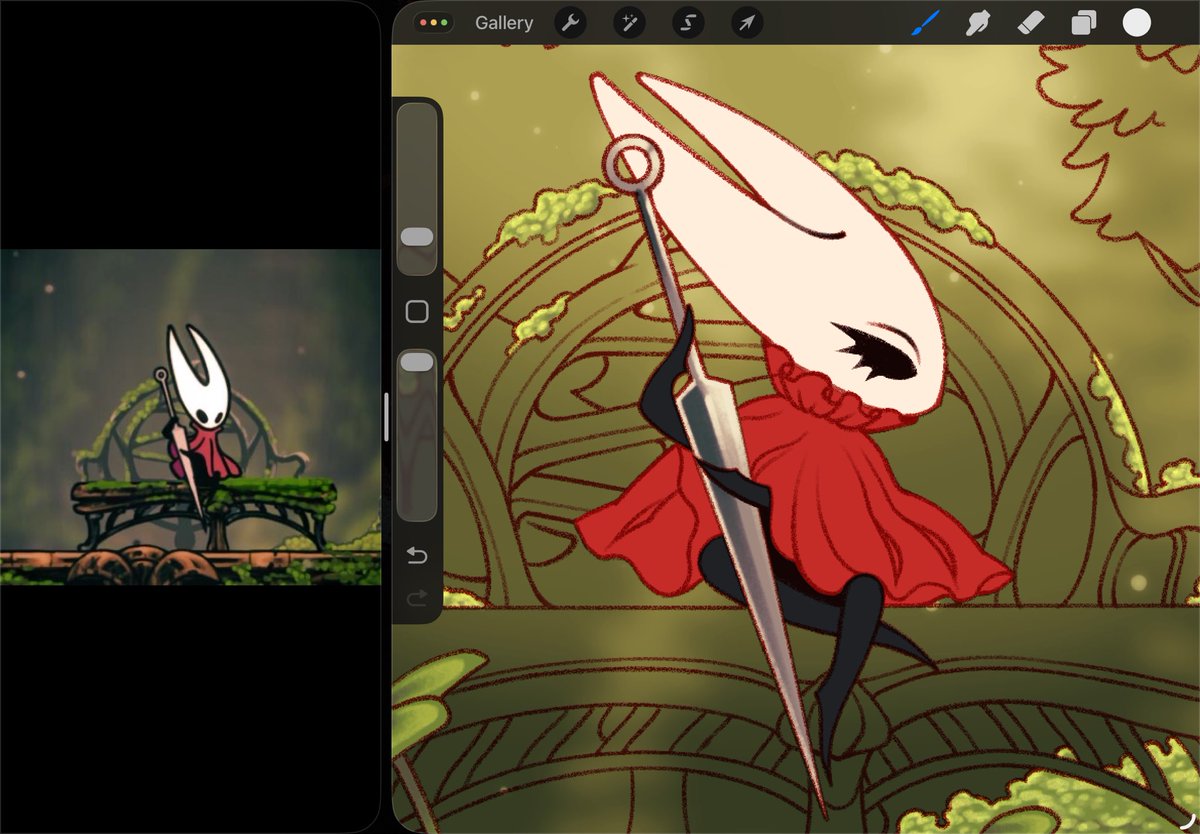Open the Actions wrench menu
The width and height of the screenshot is (1200, 834).
pos(570,23)
